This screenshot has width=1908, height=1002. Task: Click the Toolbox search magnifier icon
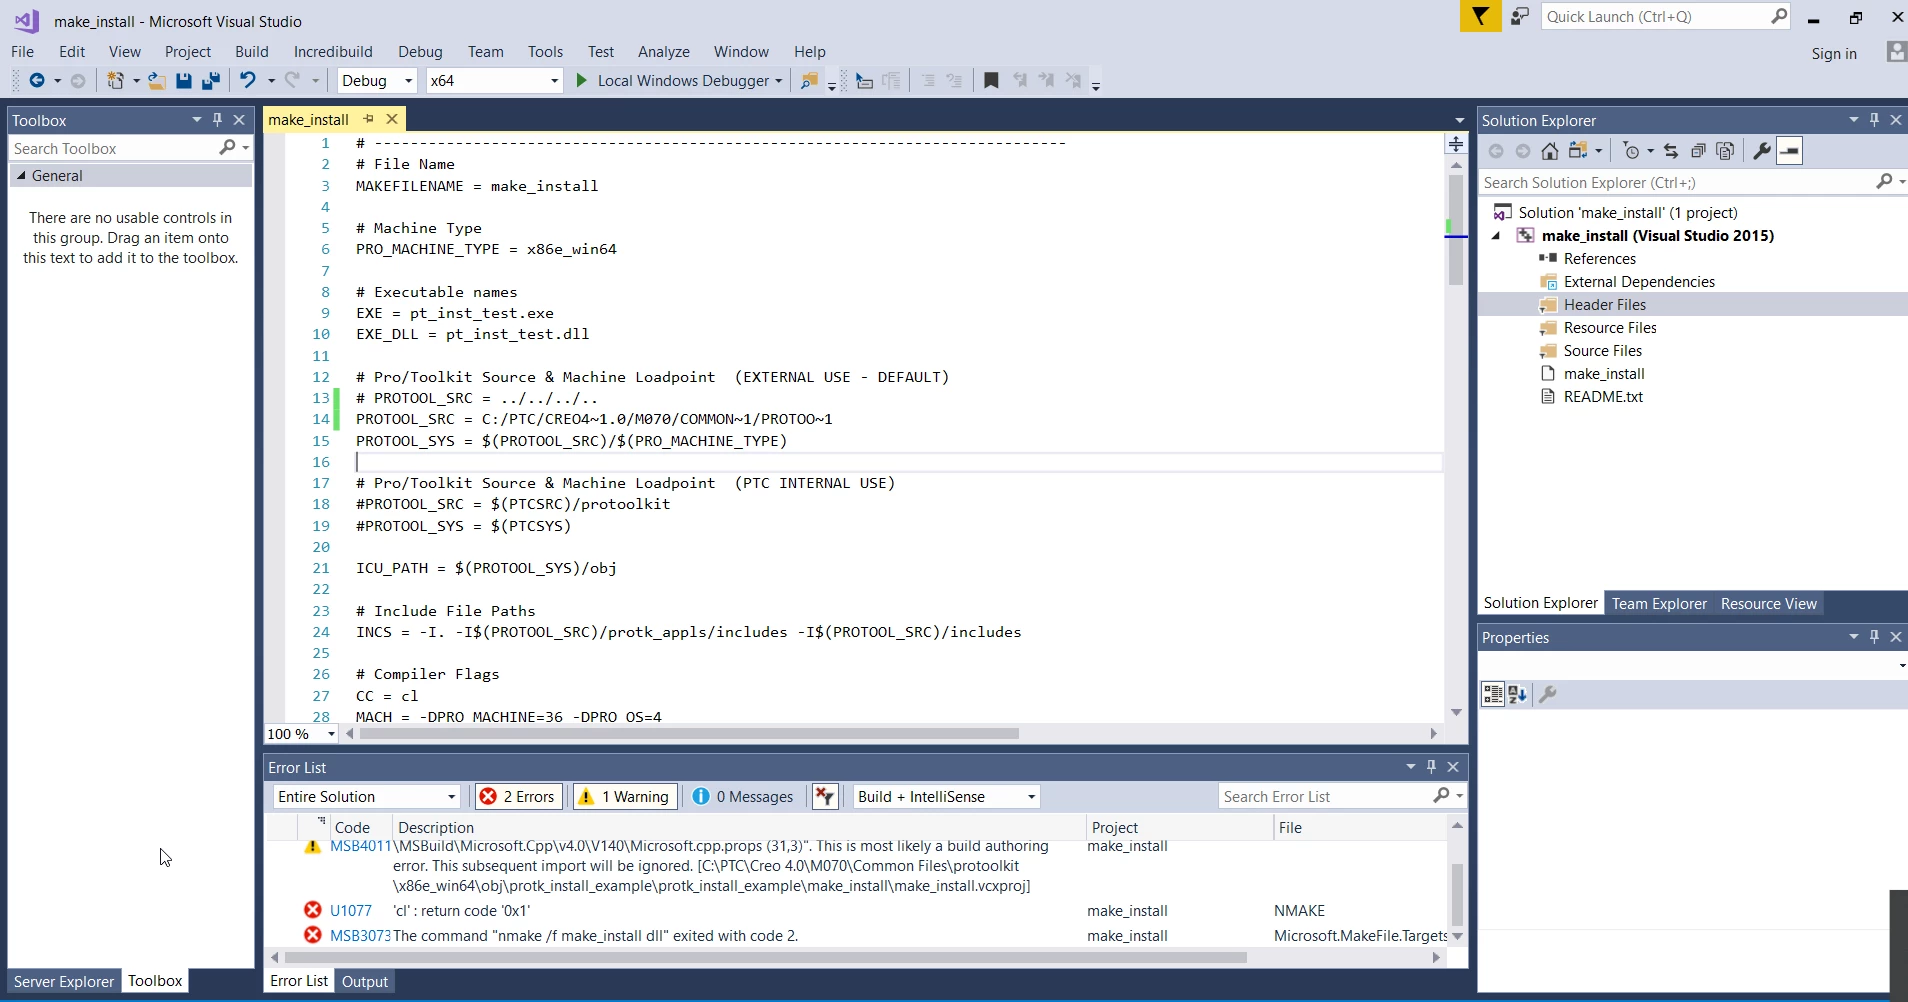tap(228, 148)
